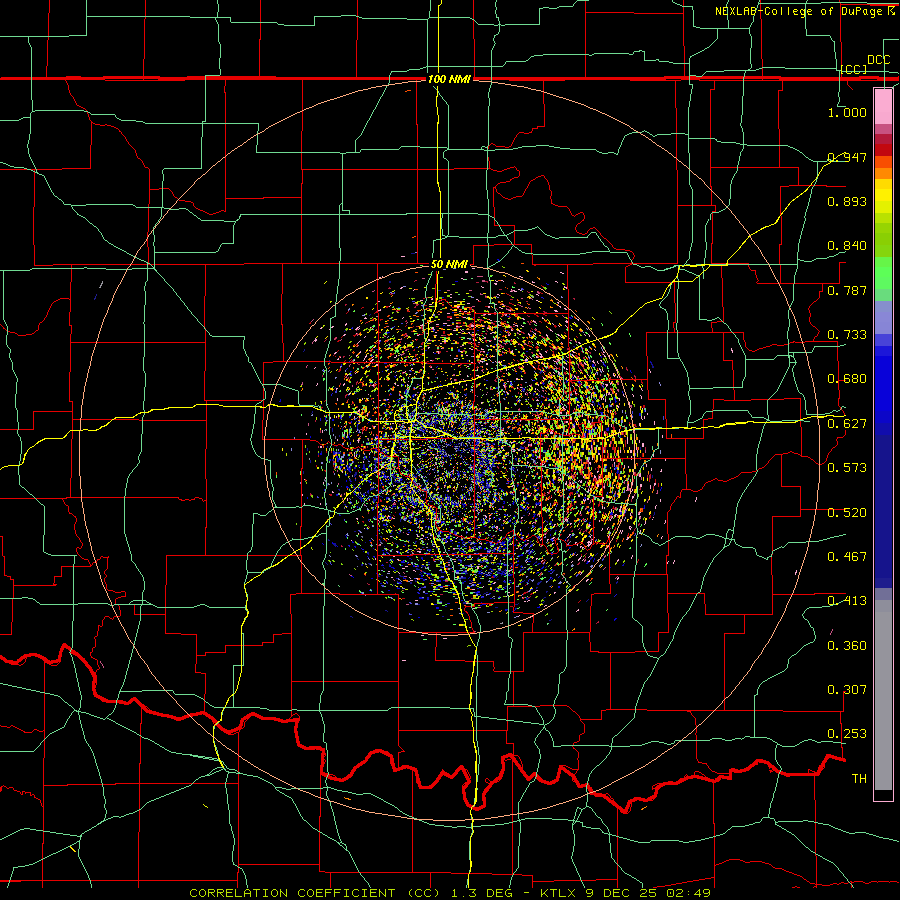The width and height of the screenshot is (900, 900).
Task: Click the 0.840 scale value
Action: click(847, 245)
